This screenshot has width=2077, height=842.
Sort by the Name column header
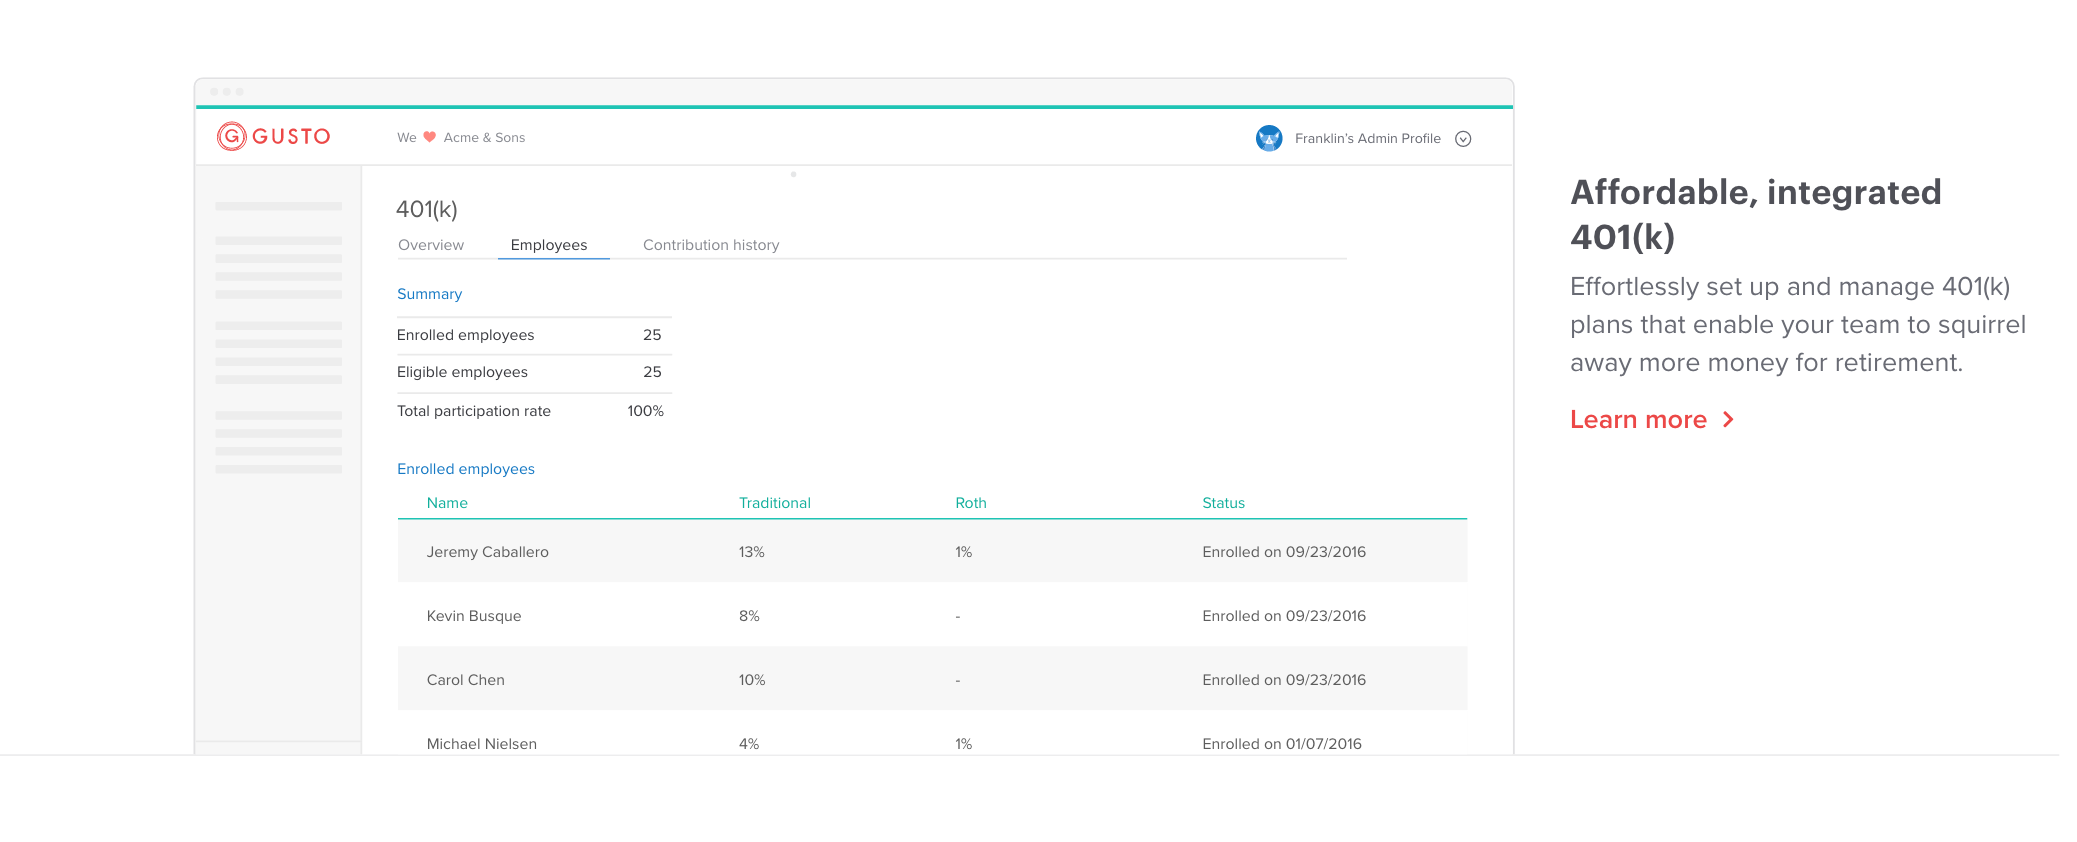coord(447,503)
